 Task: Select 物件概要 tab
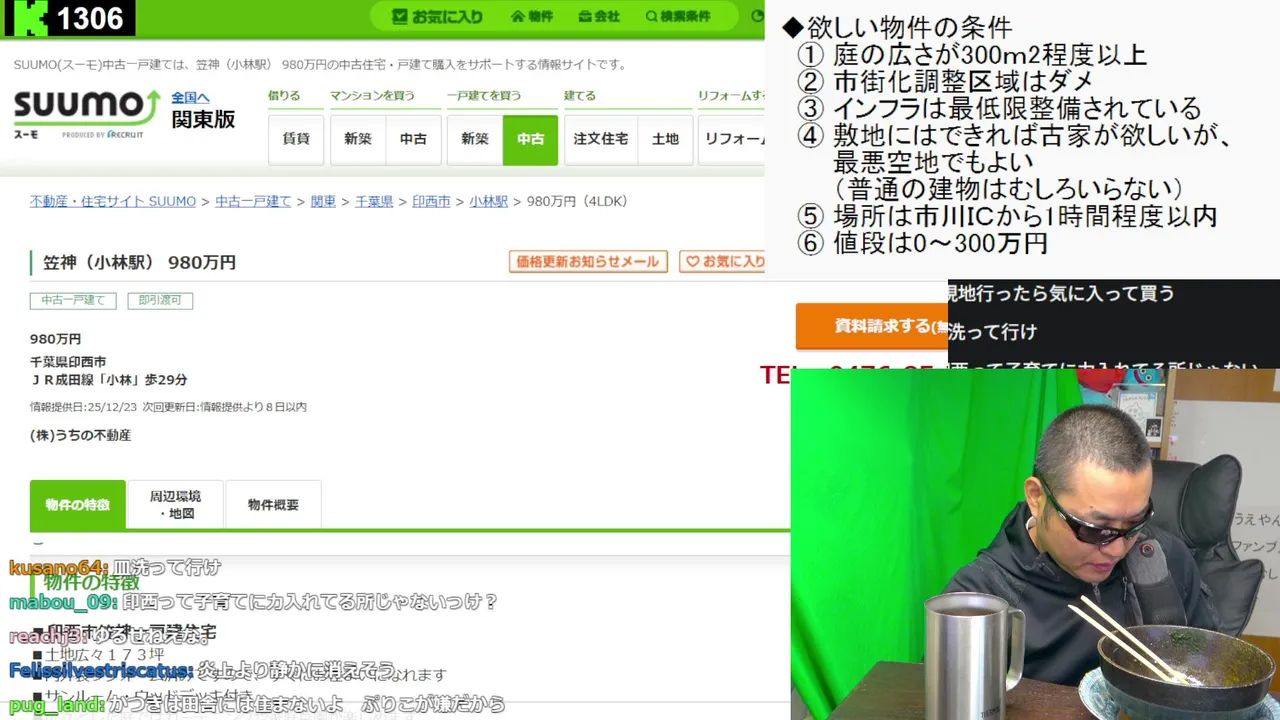(273, 505)
